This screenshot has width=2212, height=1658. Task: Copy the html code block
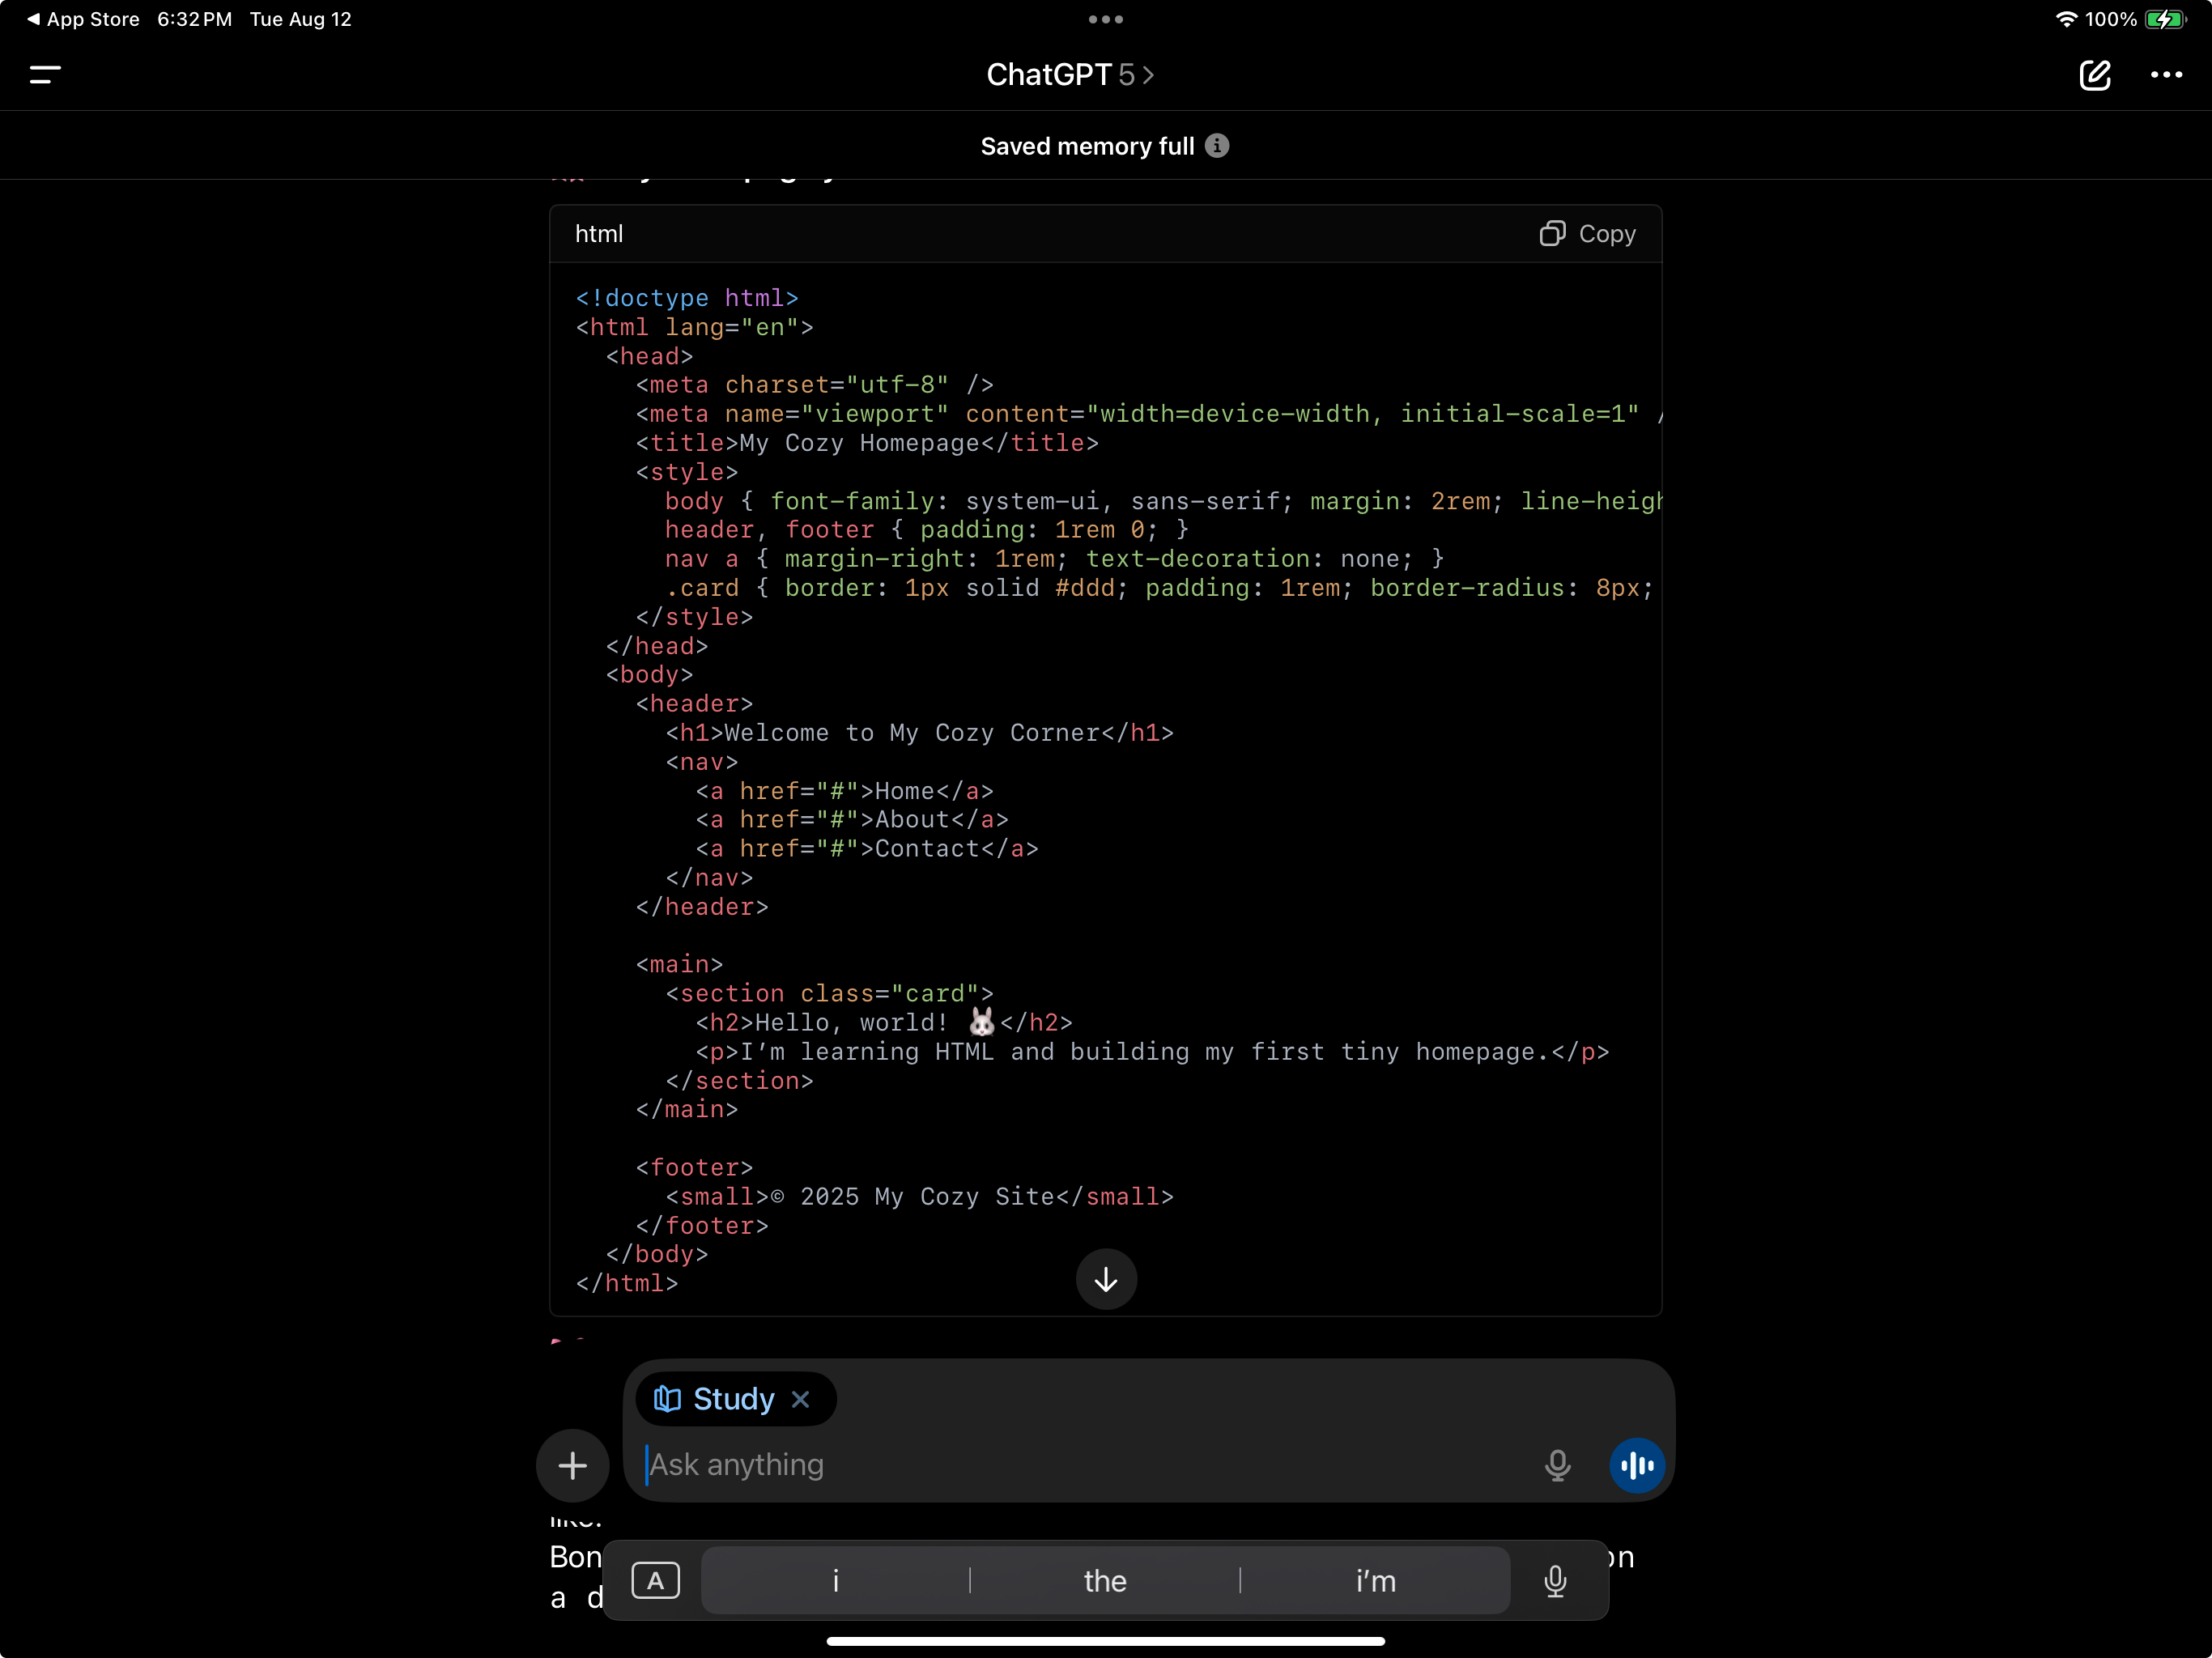[1587, 234]
